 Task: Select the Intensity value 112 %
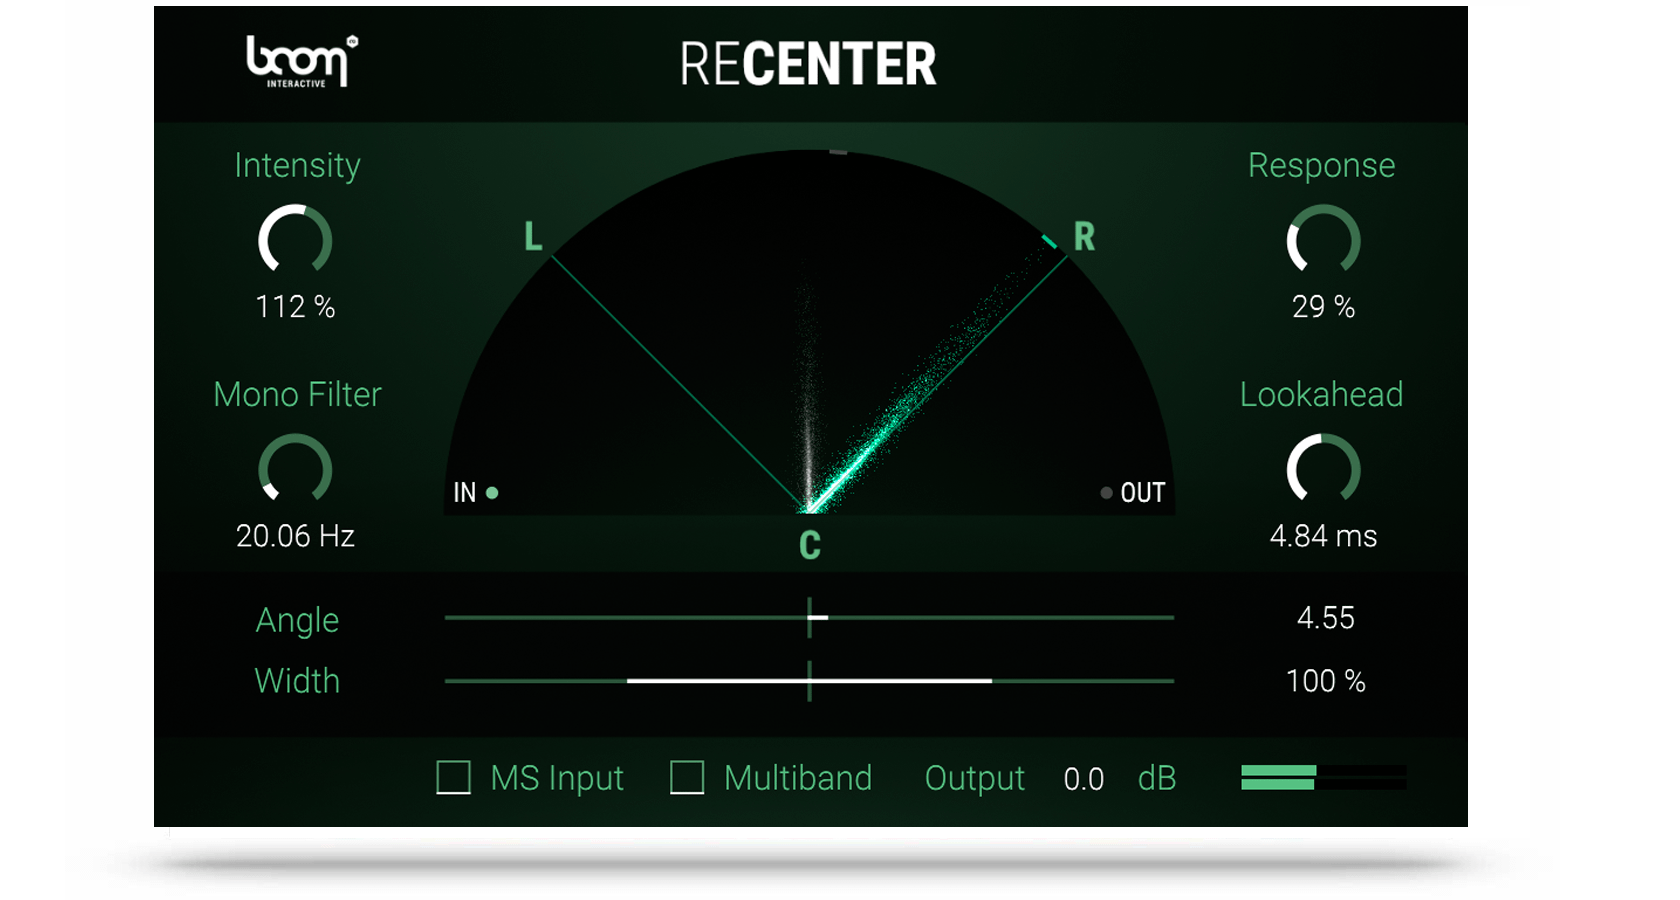click(x=295, y=306)
